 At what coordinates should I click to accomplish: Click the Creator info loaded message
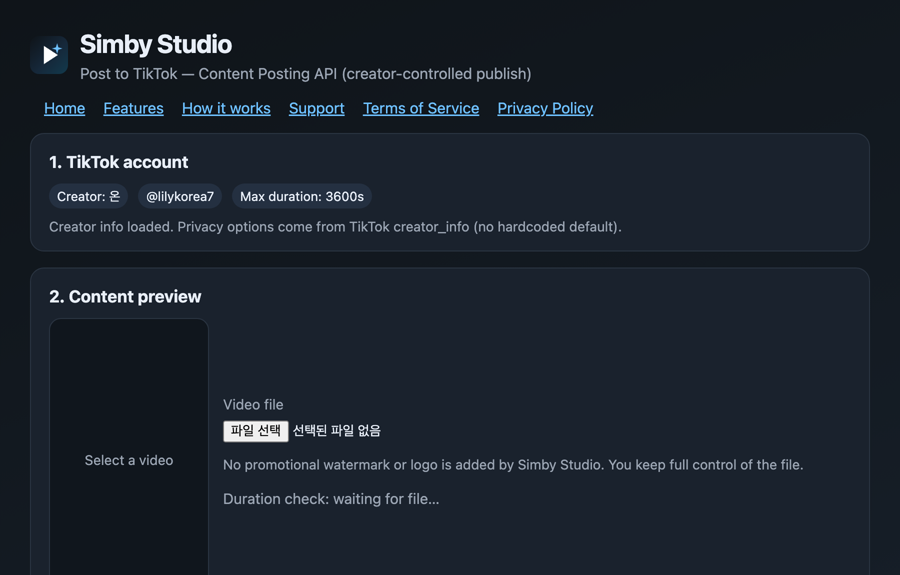[335, 227]
